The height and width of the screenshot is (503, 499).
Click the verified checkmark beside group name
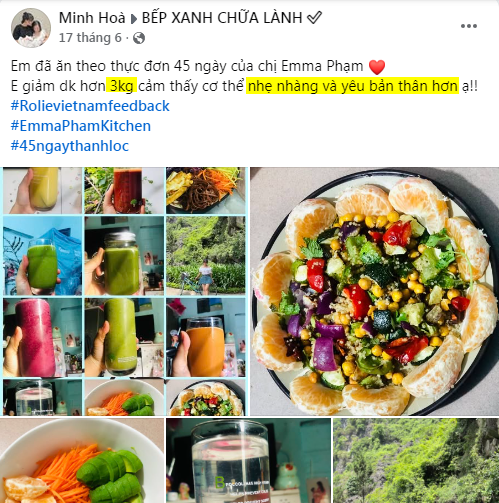pos(314,17)
